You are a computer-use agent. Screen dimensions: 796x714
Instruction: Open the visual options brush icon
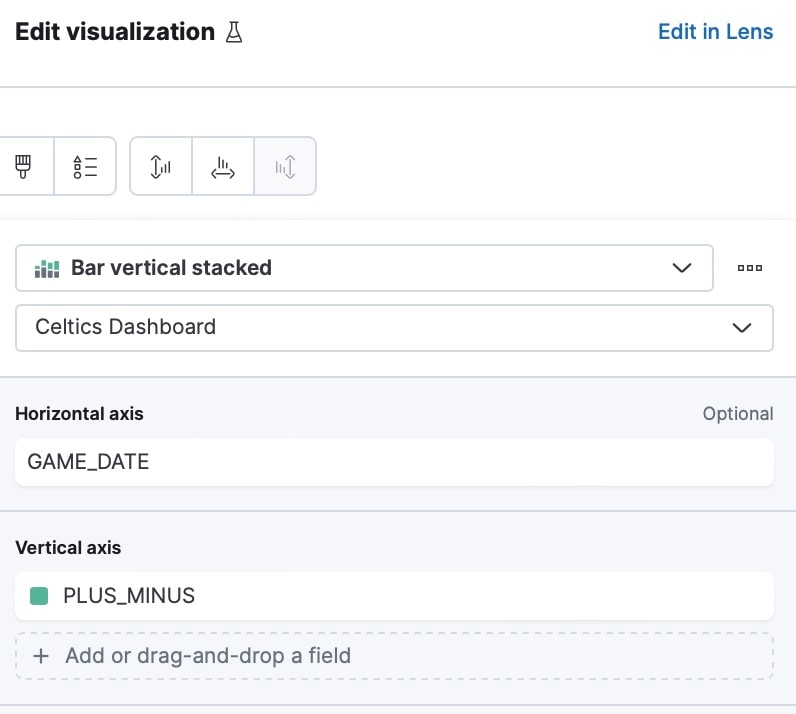[x=22, y=166]
